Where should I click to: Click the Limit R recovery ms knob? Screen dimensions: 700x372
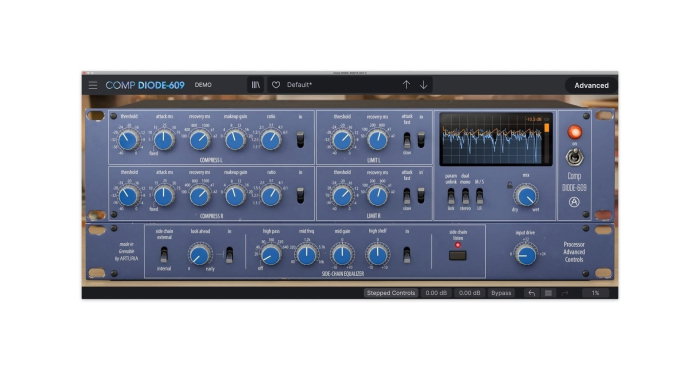pos(378,196)
